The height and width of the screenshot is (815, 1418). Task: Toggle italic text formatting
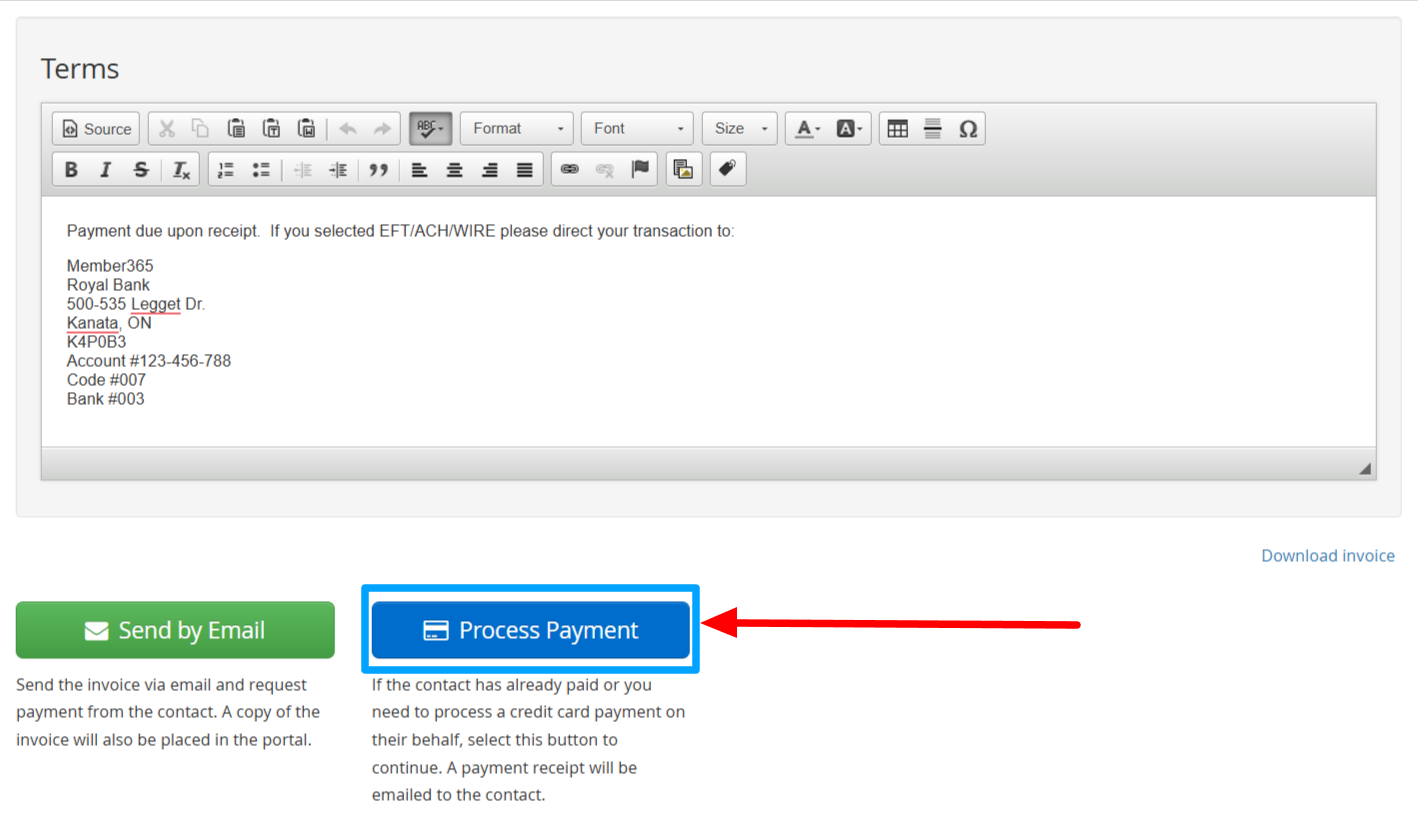pyautogui.click(x=105, y=170)
